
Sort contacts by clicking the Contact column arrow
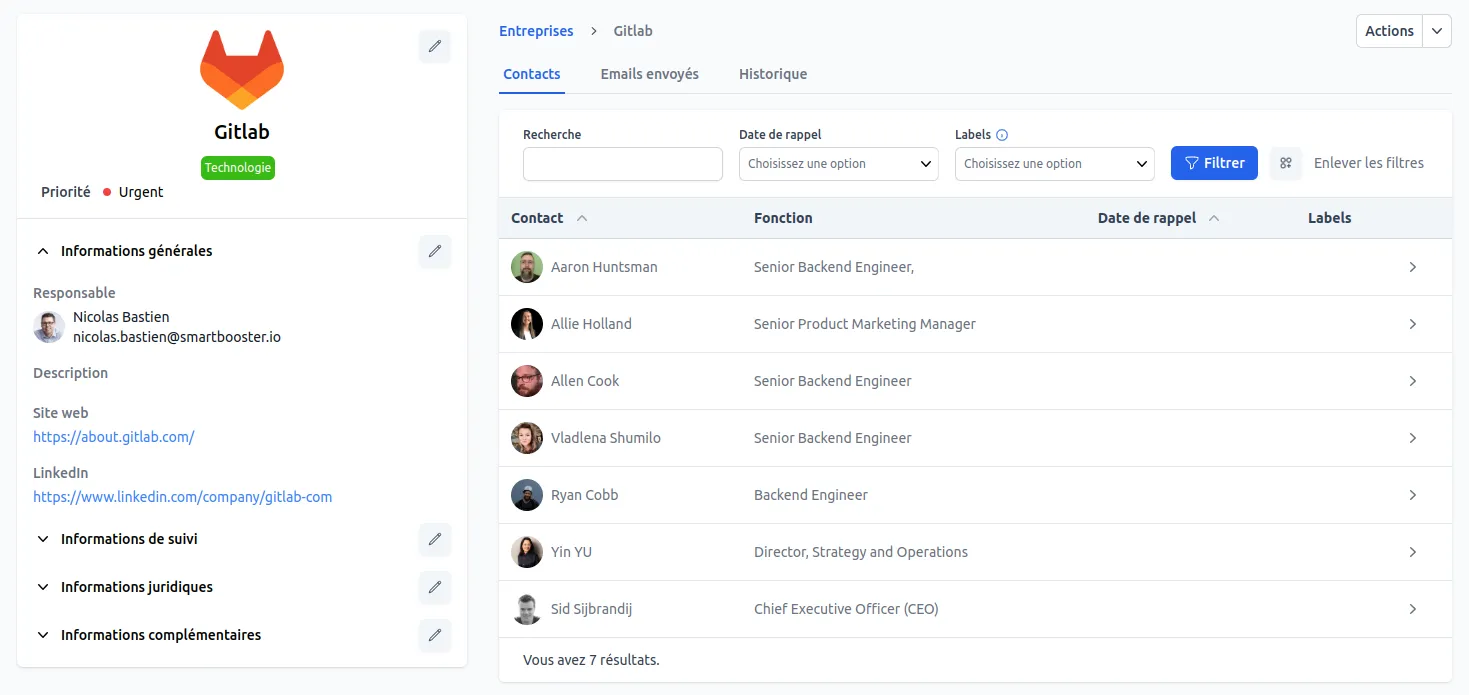[x=583, y=217]
